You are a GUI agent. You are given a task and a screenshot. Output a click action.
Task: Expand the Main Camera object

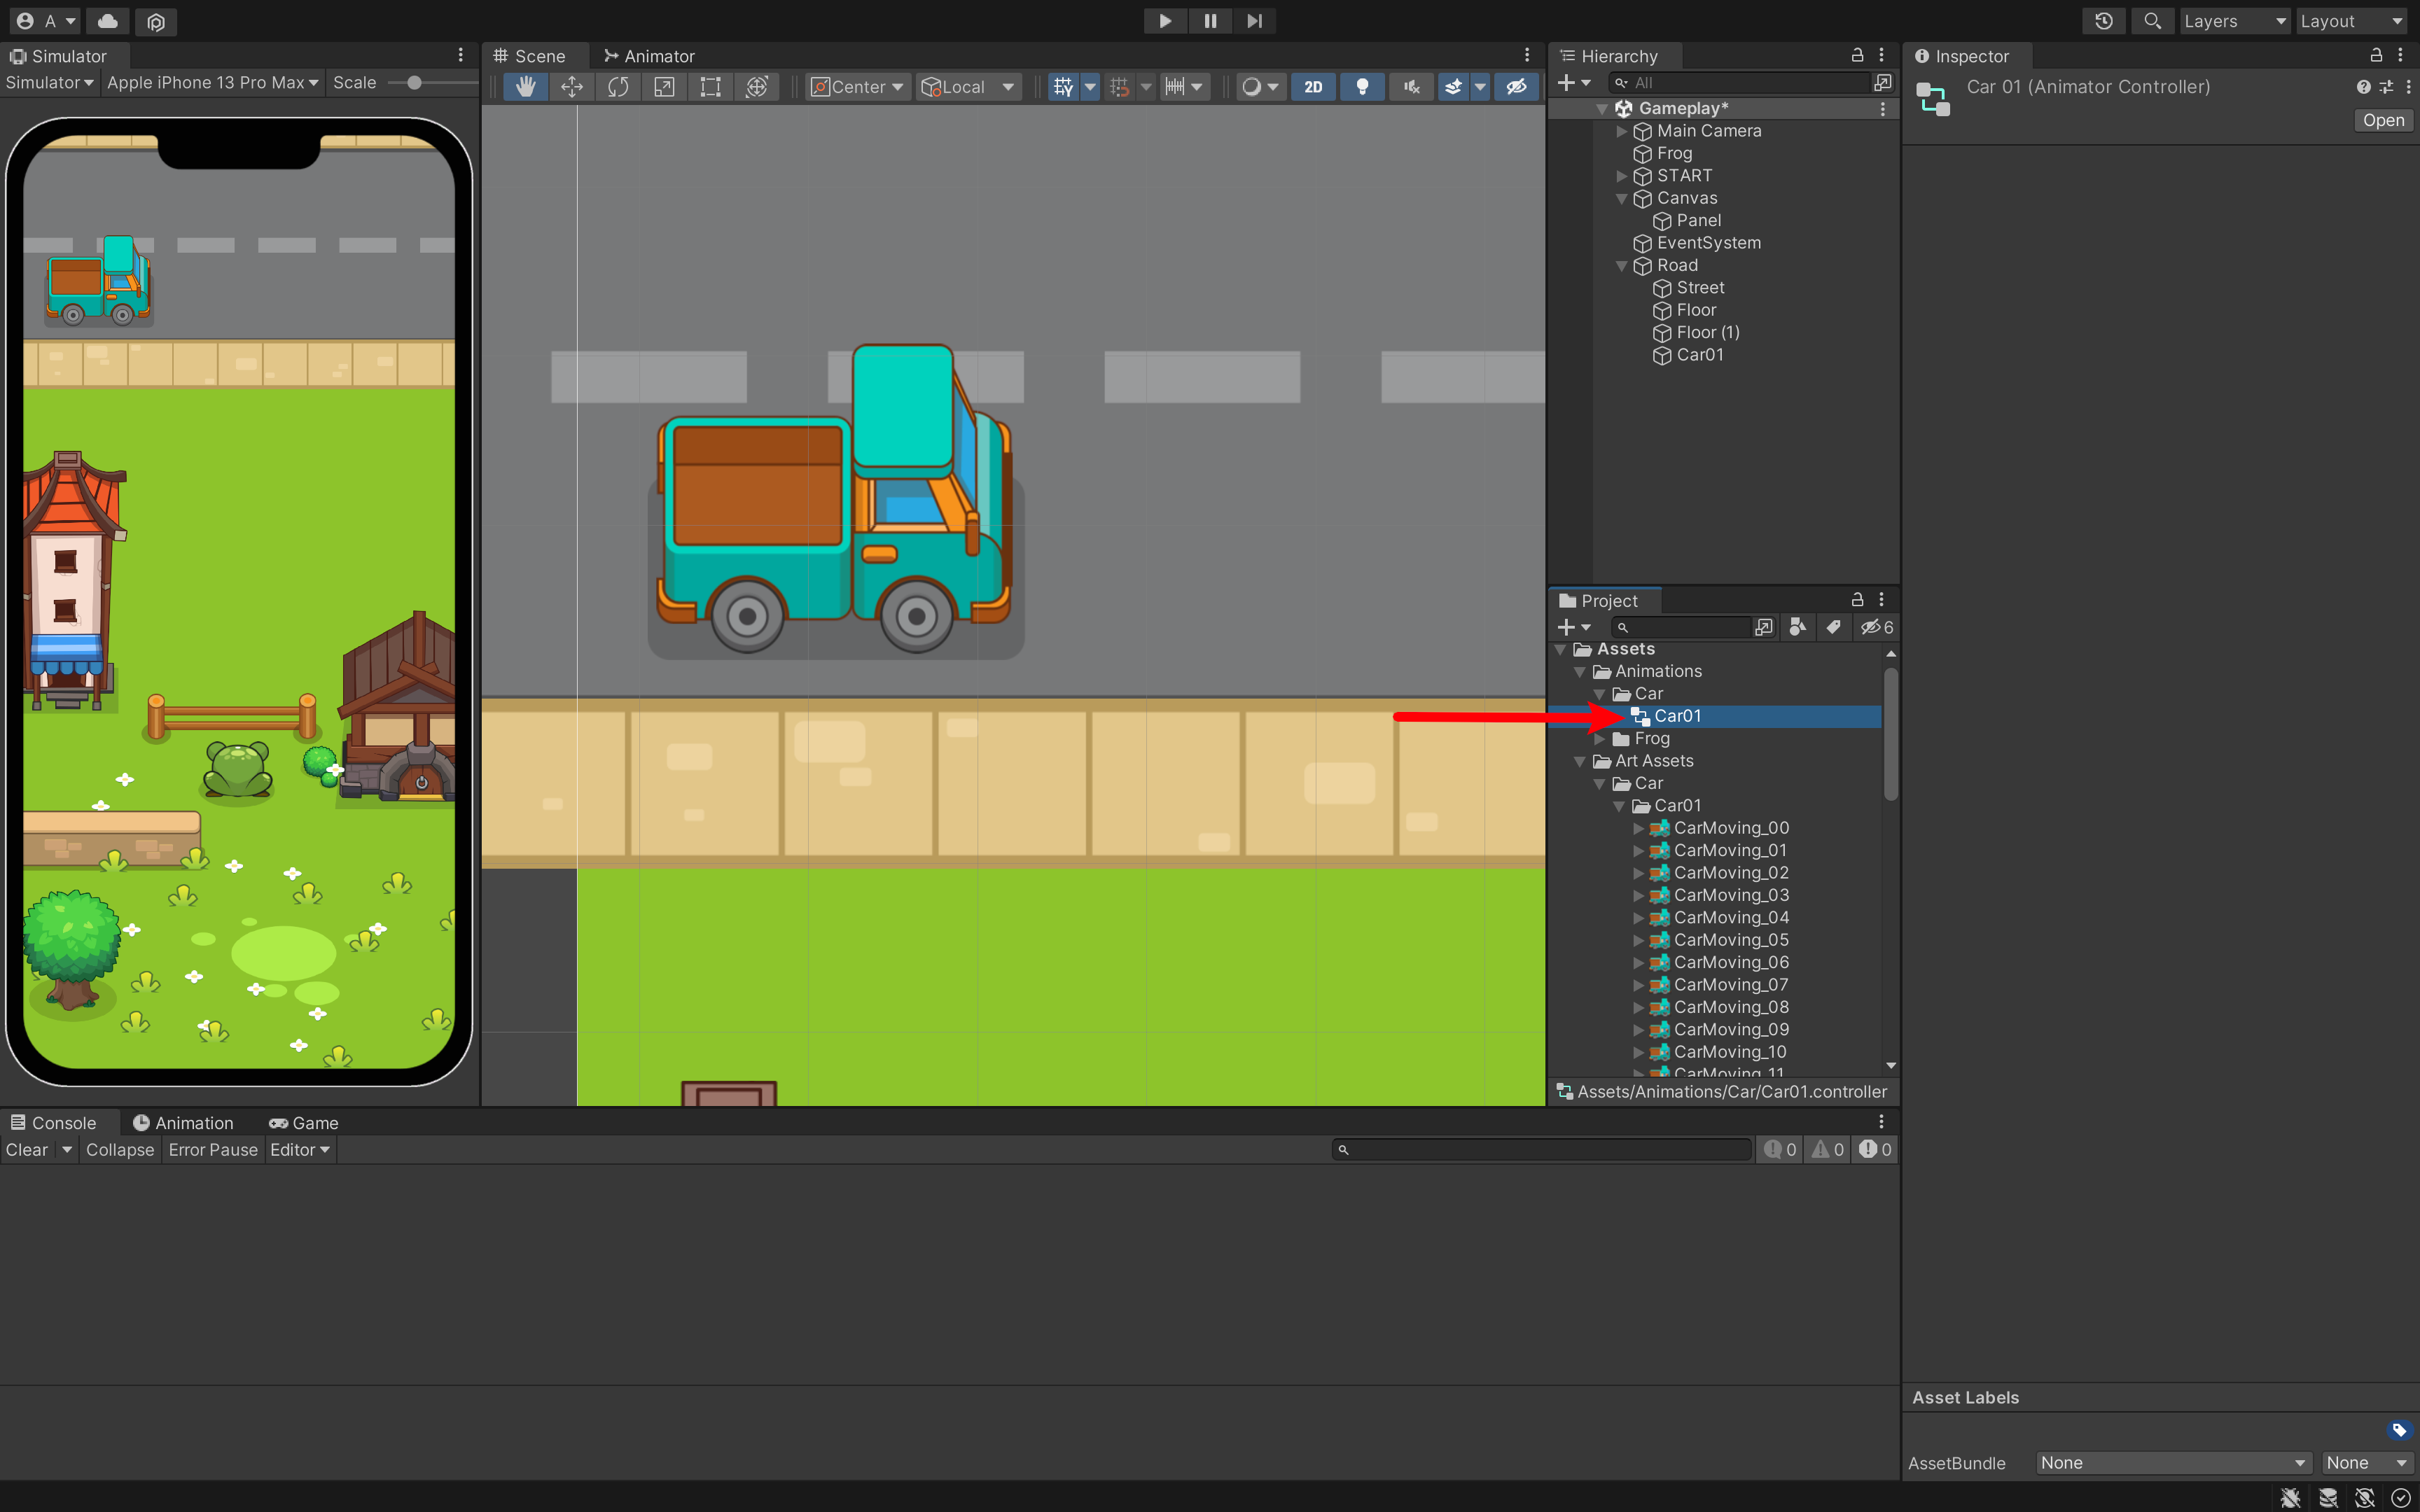click(x=1622, y=131)
